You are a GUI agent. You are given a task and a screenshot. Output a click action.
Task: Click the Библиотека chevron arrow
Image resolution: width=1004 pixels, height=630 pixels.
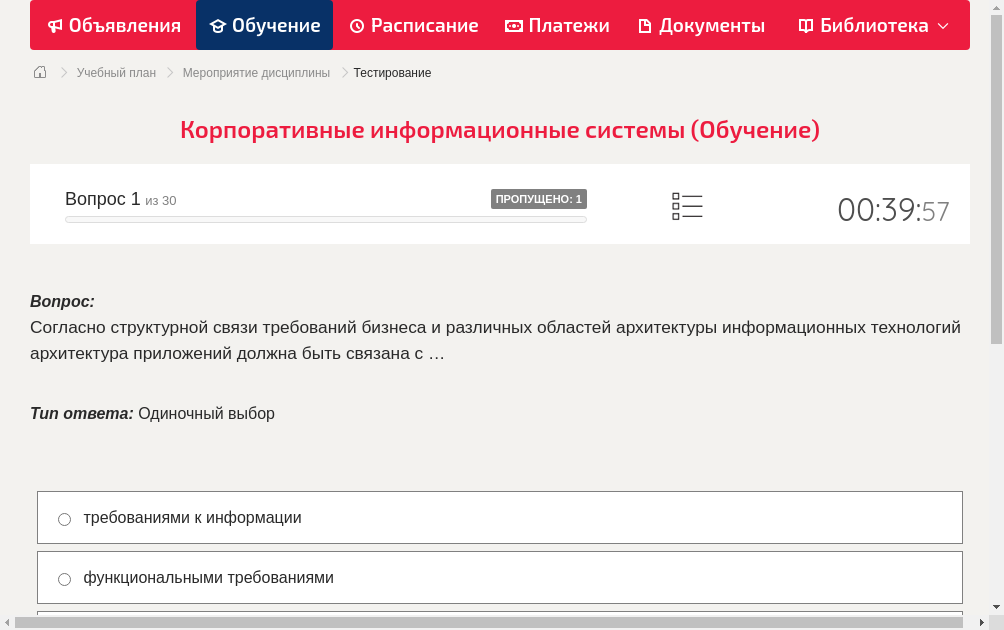[943, 26]
